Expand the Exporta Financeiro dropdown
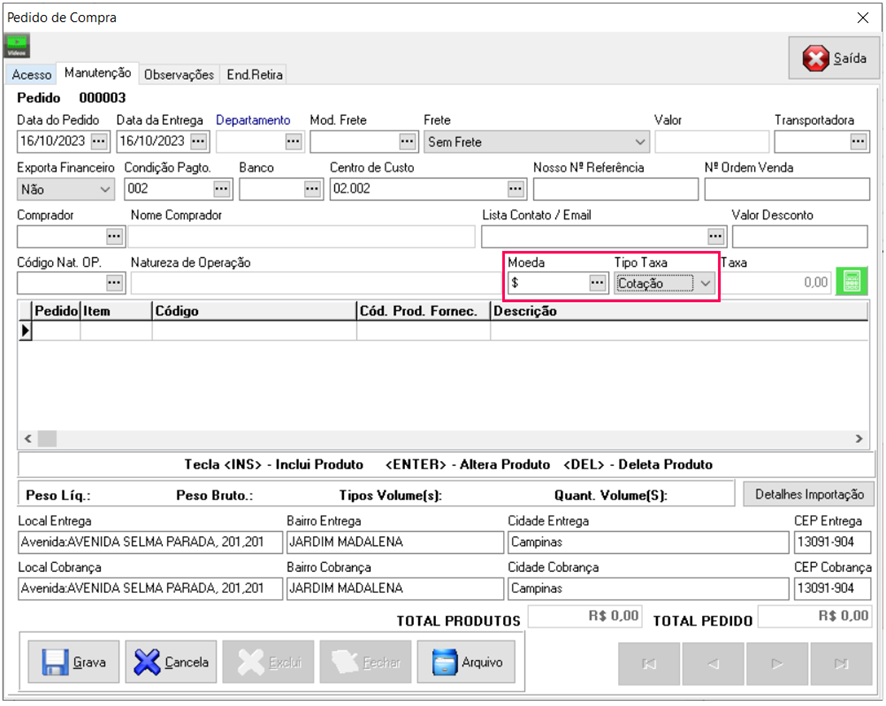The width and height of the screenshot is (886, 706). tap(106, 189)
